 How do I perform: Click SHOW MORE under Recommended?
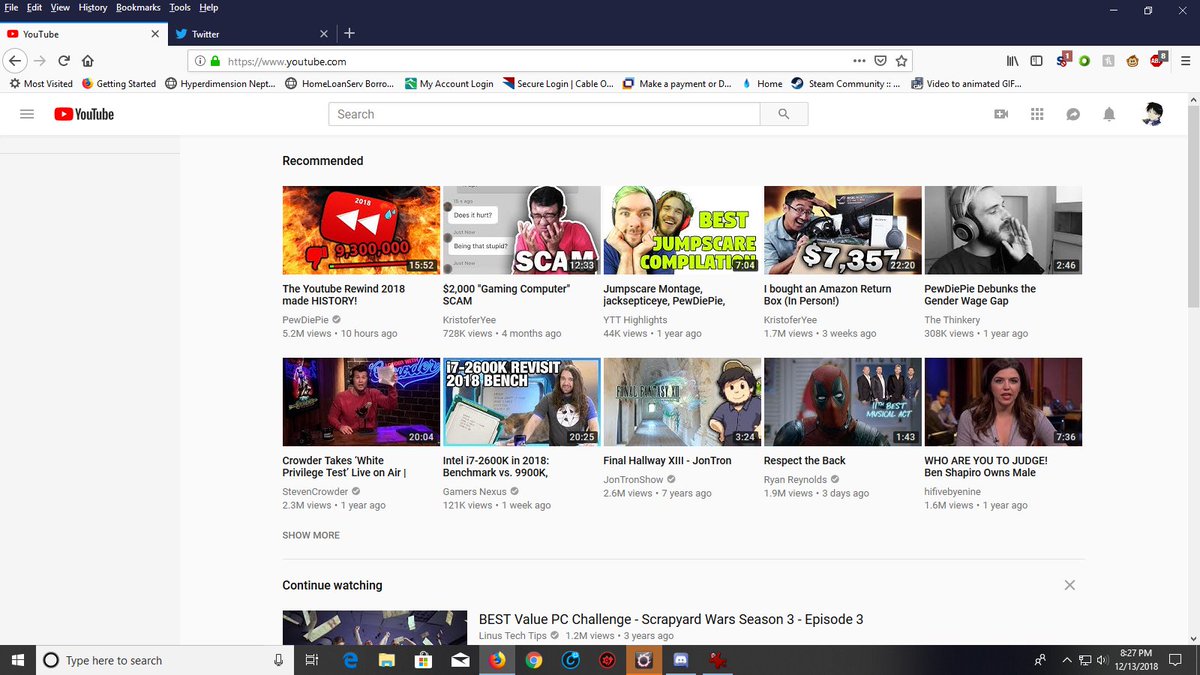tap(311, 535)
